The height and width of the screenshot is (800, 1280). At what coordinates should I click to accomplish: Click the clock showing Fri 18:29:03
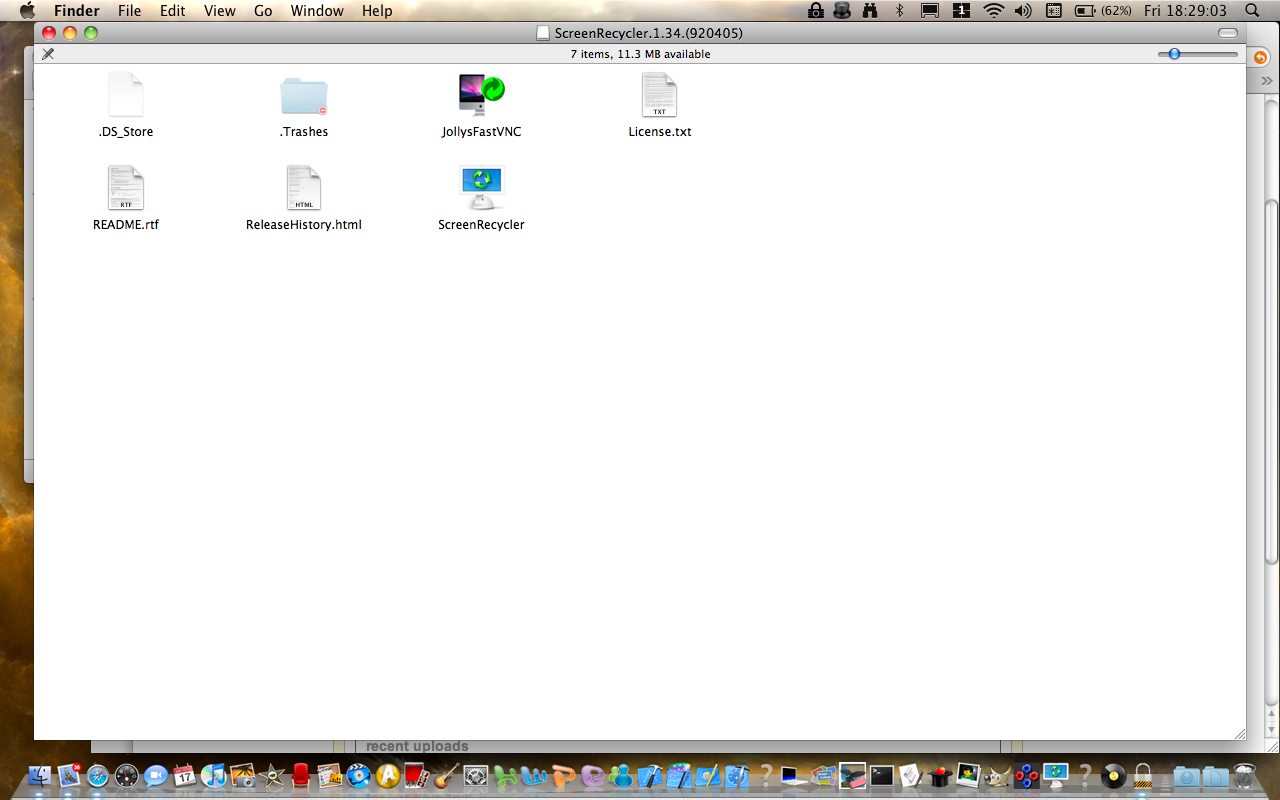click(1185, 11)
